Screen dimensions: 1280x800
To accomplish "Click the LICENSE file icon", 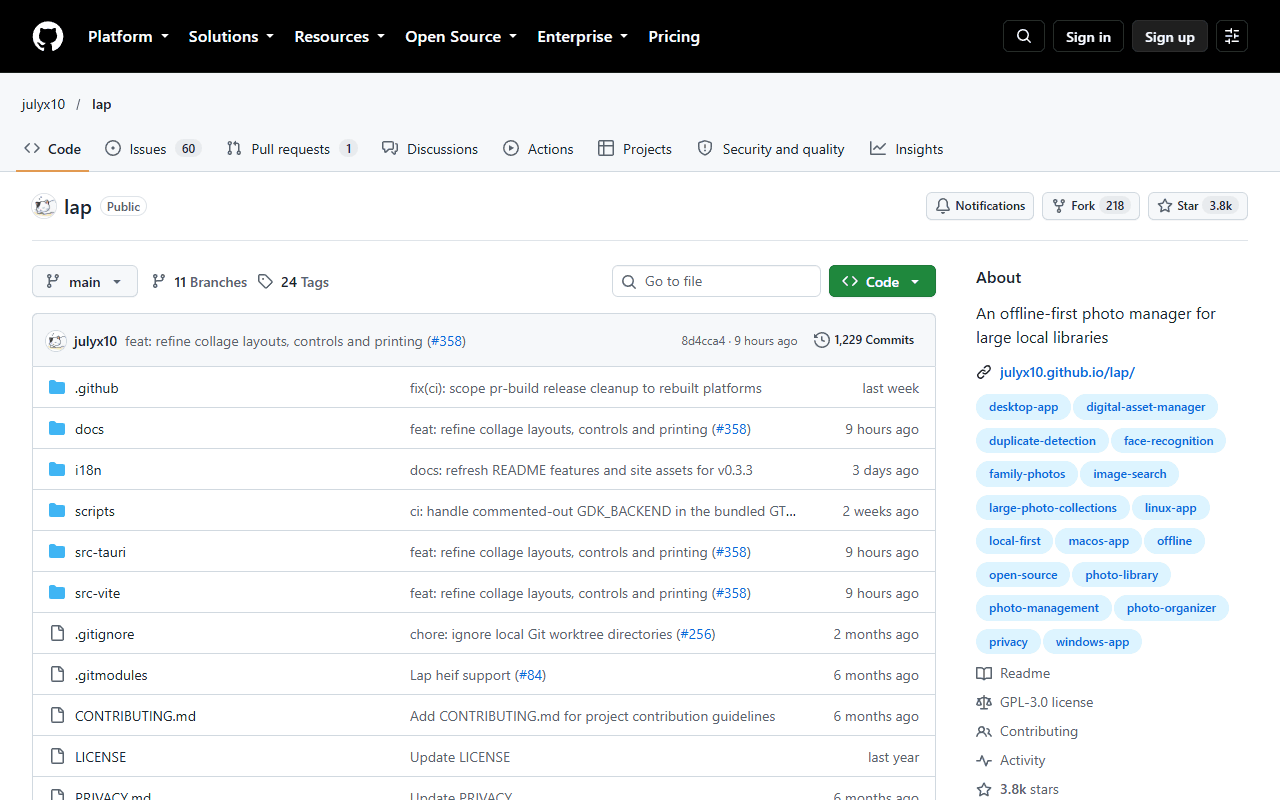I will [57, 757].
